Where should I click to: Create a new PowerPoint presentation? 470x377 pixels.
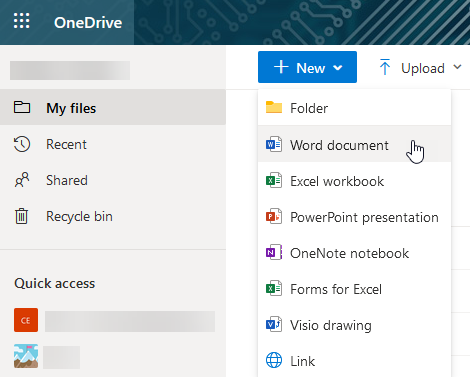[x=354, y=217]
